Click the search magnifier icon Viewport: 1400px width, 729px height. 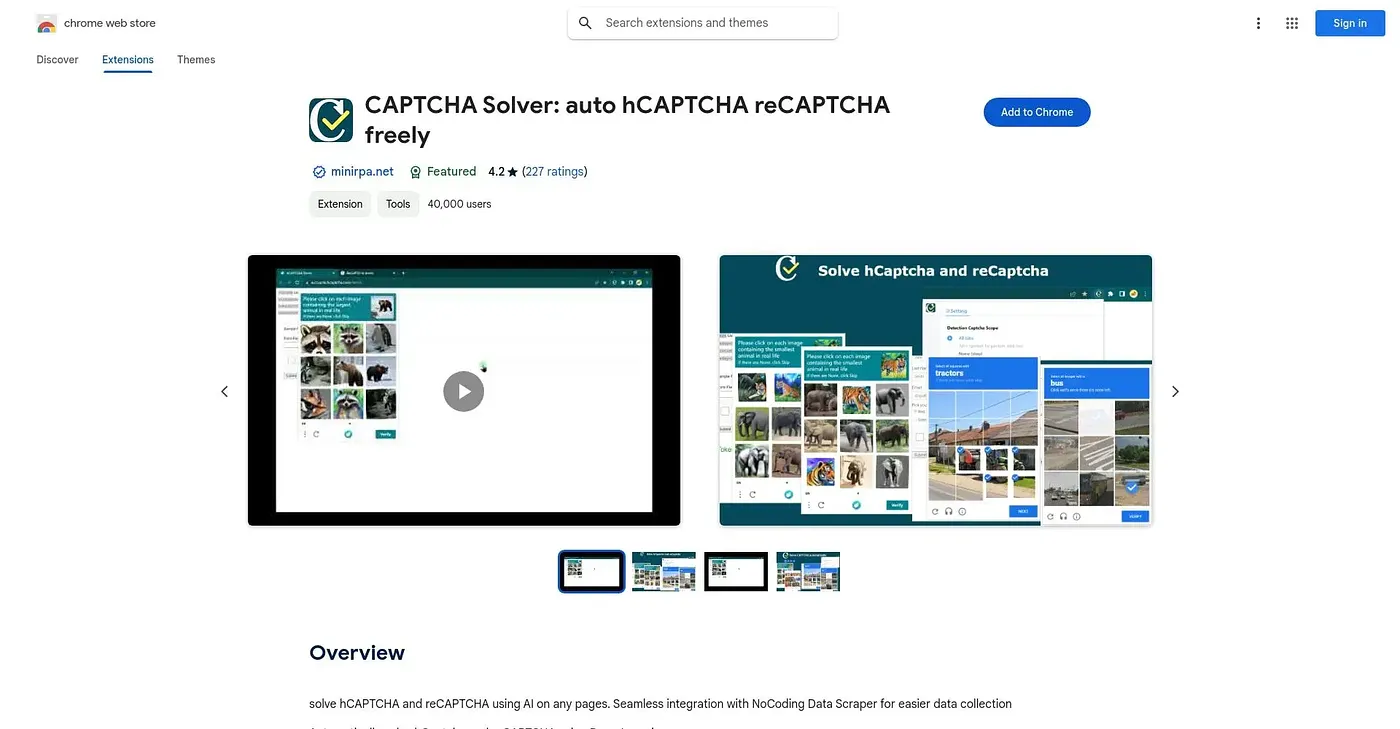[x=585, y=23]
